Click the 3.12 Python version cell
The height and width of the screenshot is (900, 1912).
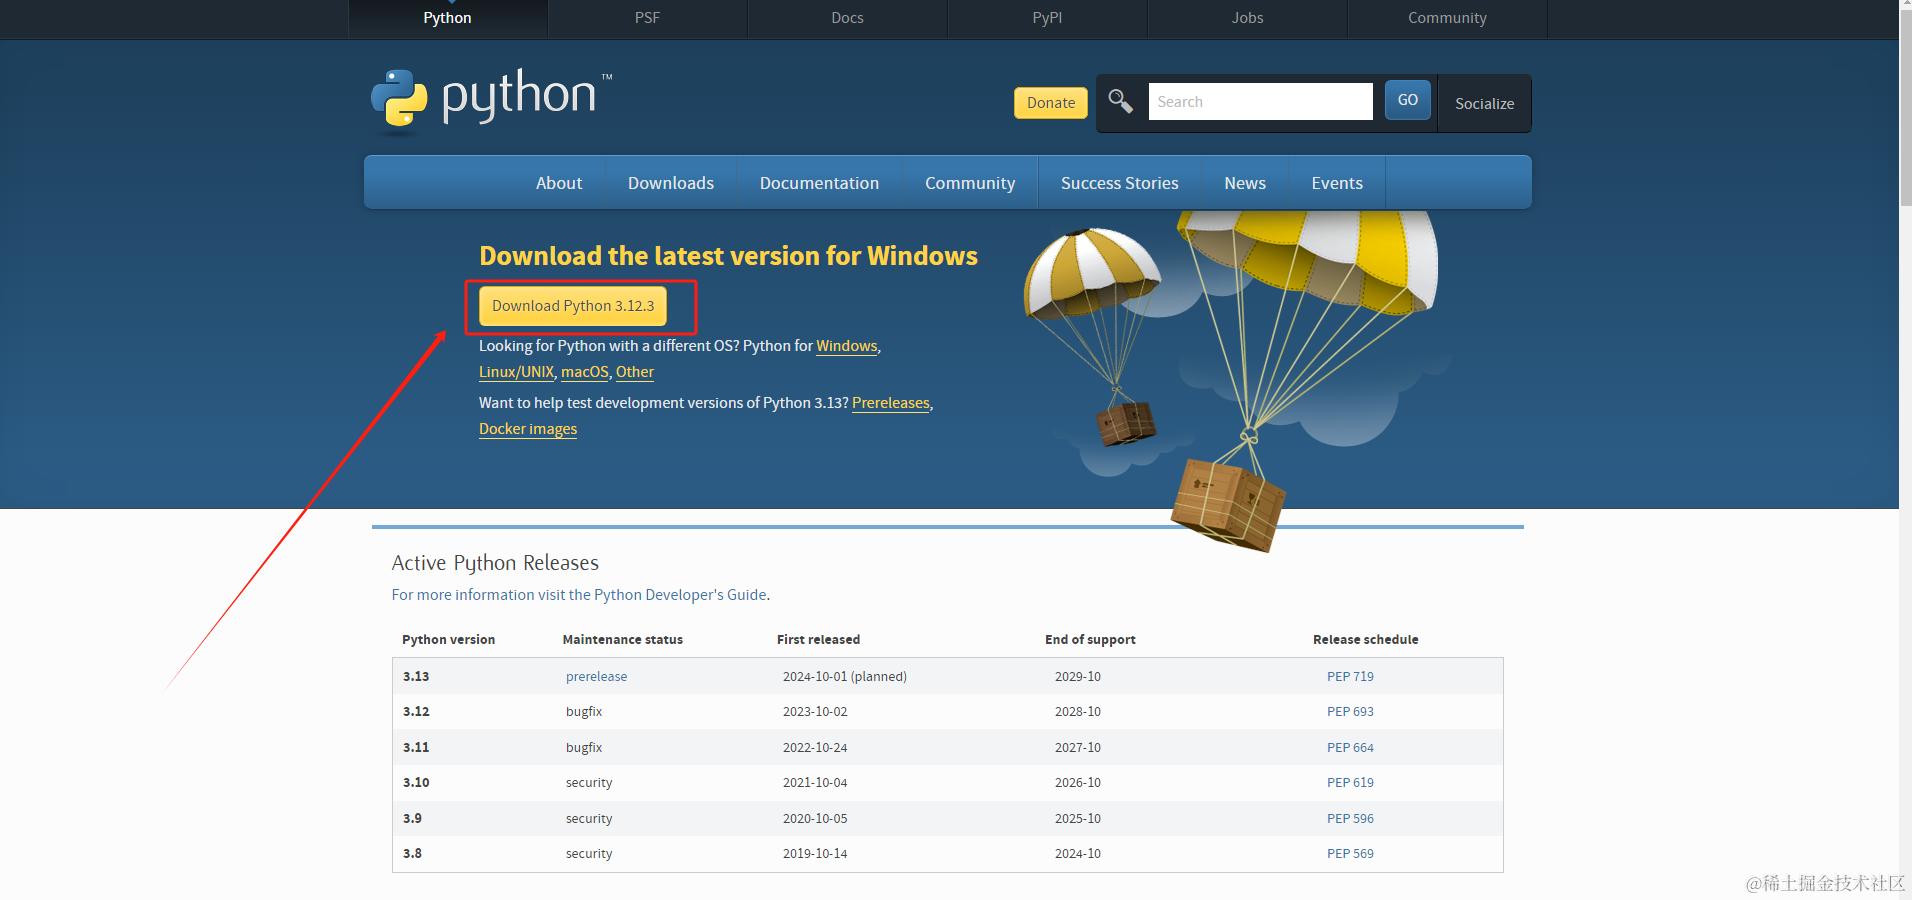click(416, 712)
